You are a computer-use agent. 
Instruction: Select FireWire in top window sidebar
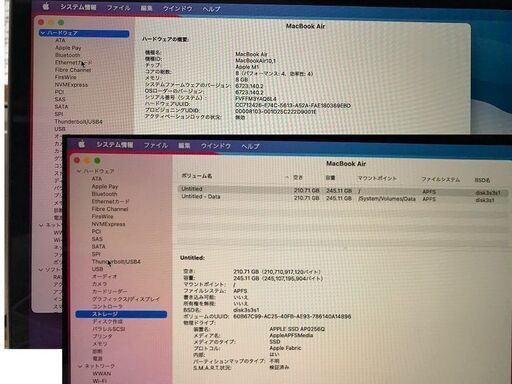65,77
